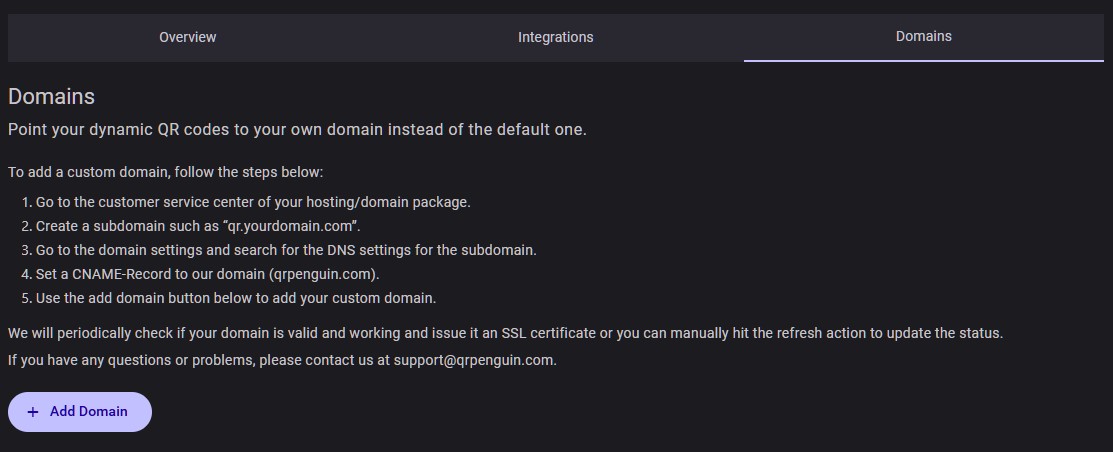Select the Domains tab
Viewport: 1113px width, 452px height.
coord(923,36)
